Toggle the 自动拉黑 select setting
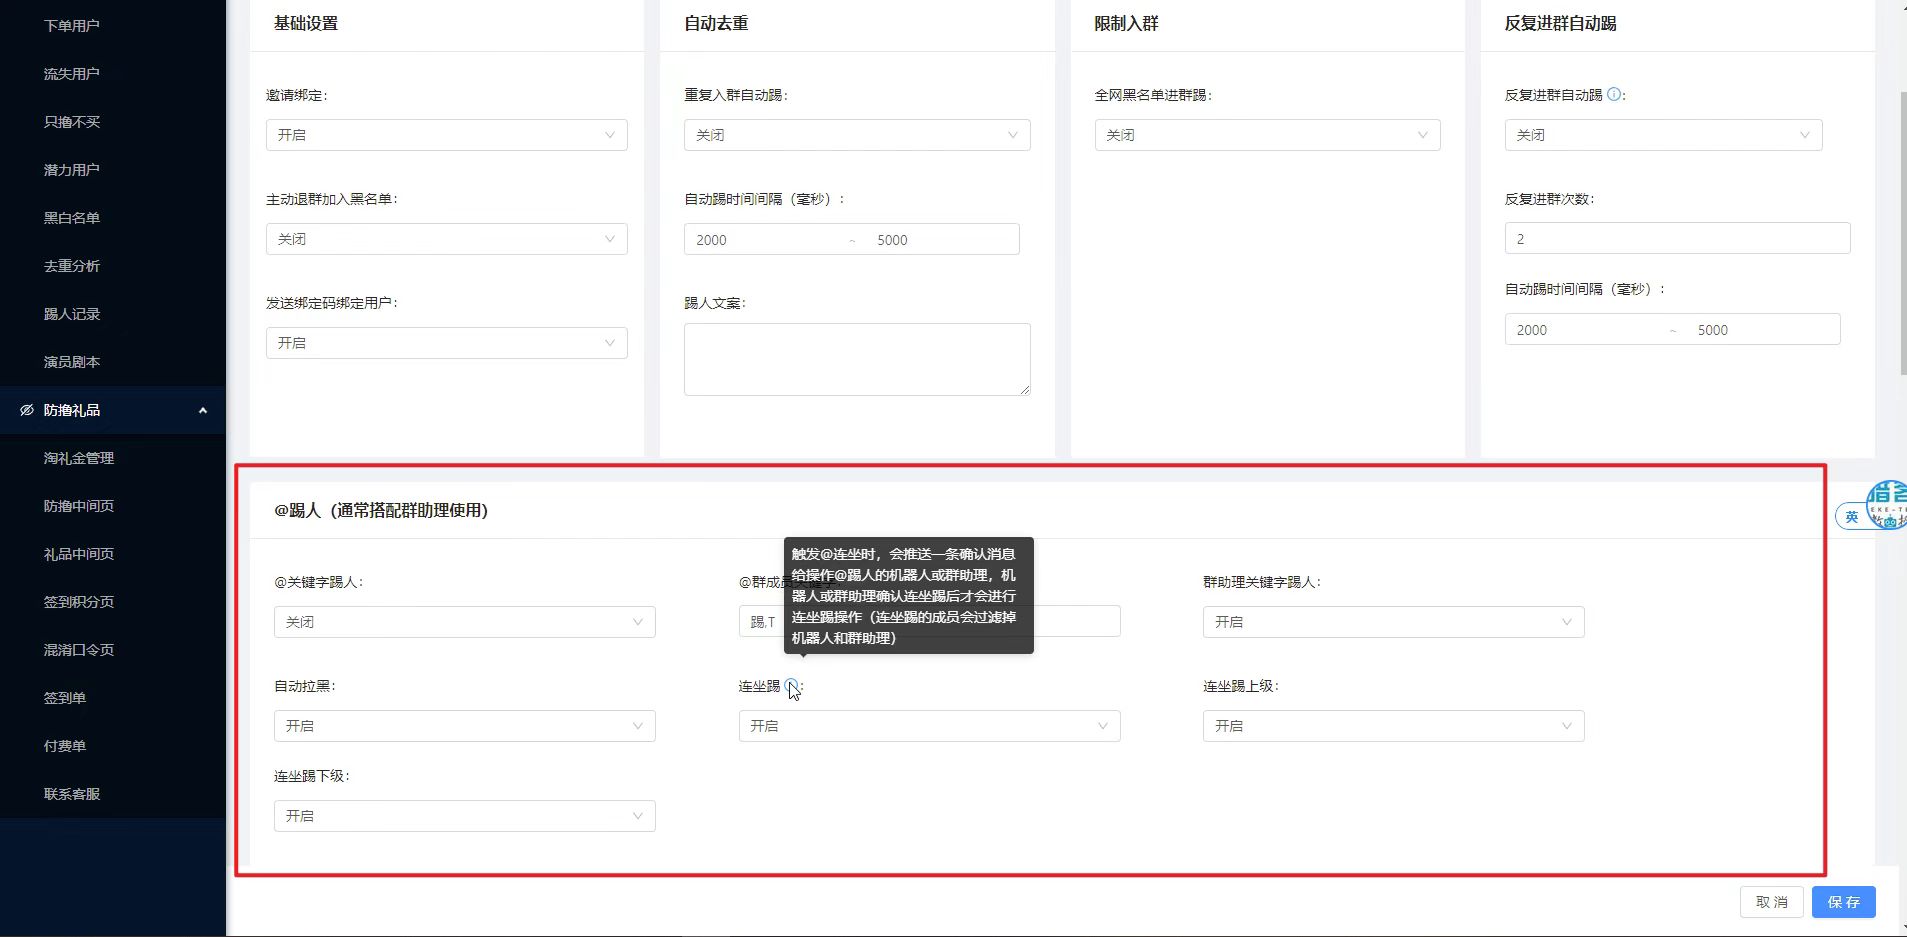 (x=464, y=726)
